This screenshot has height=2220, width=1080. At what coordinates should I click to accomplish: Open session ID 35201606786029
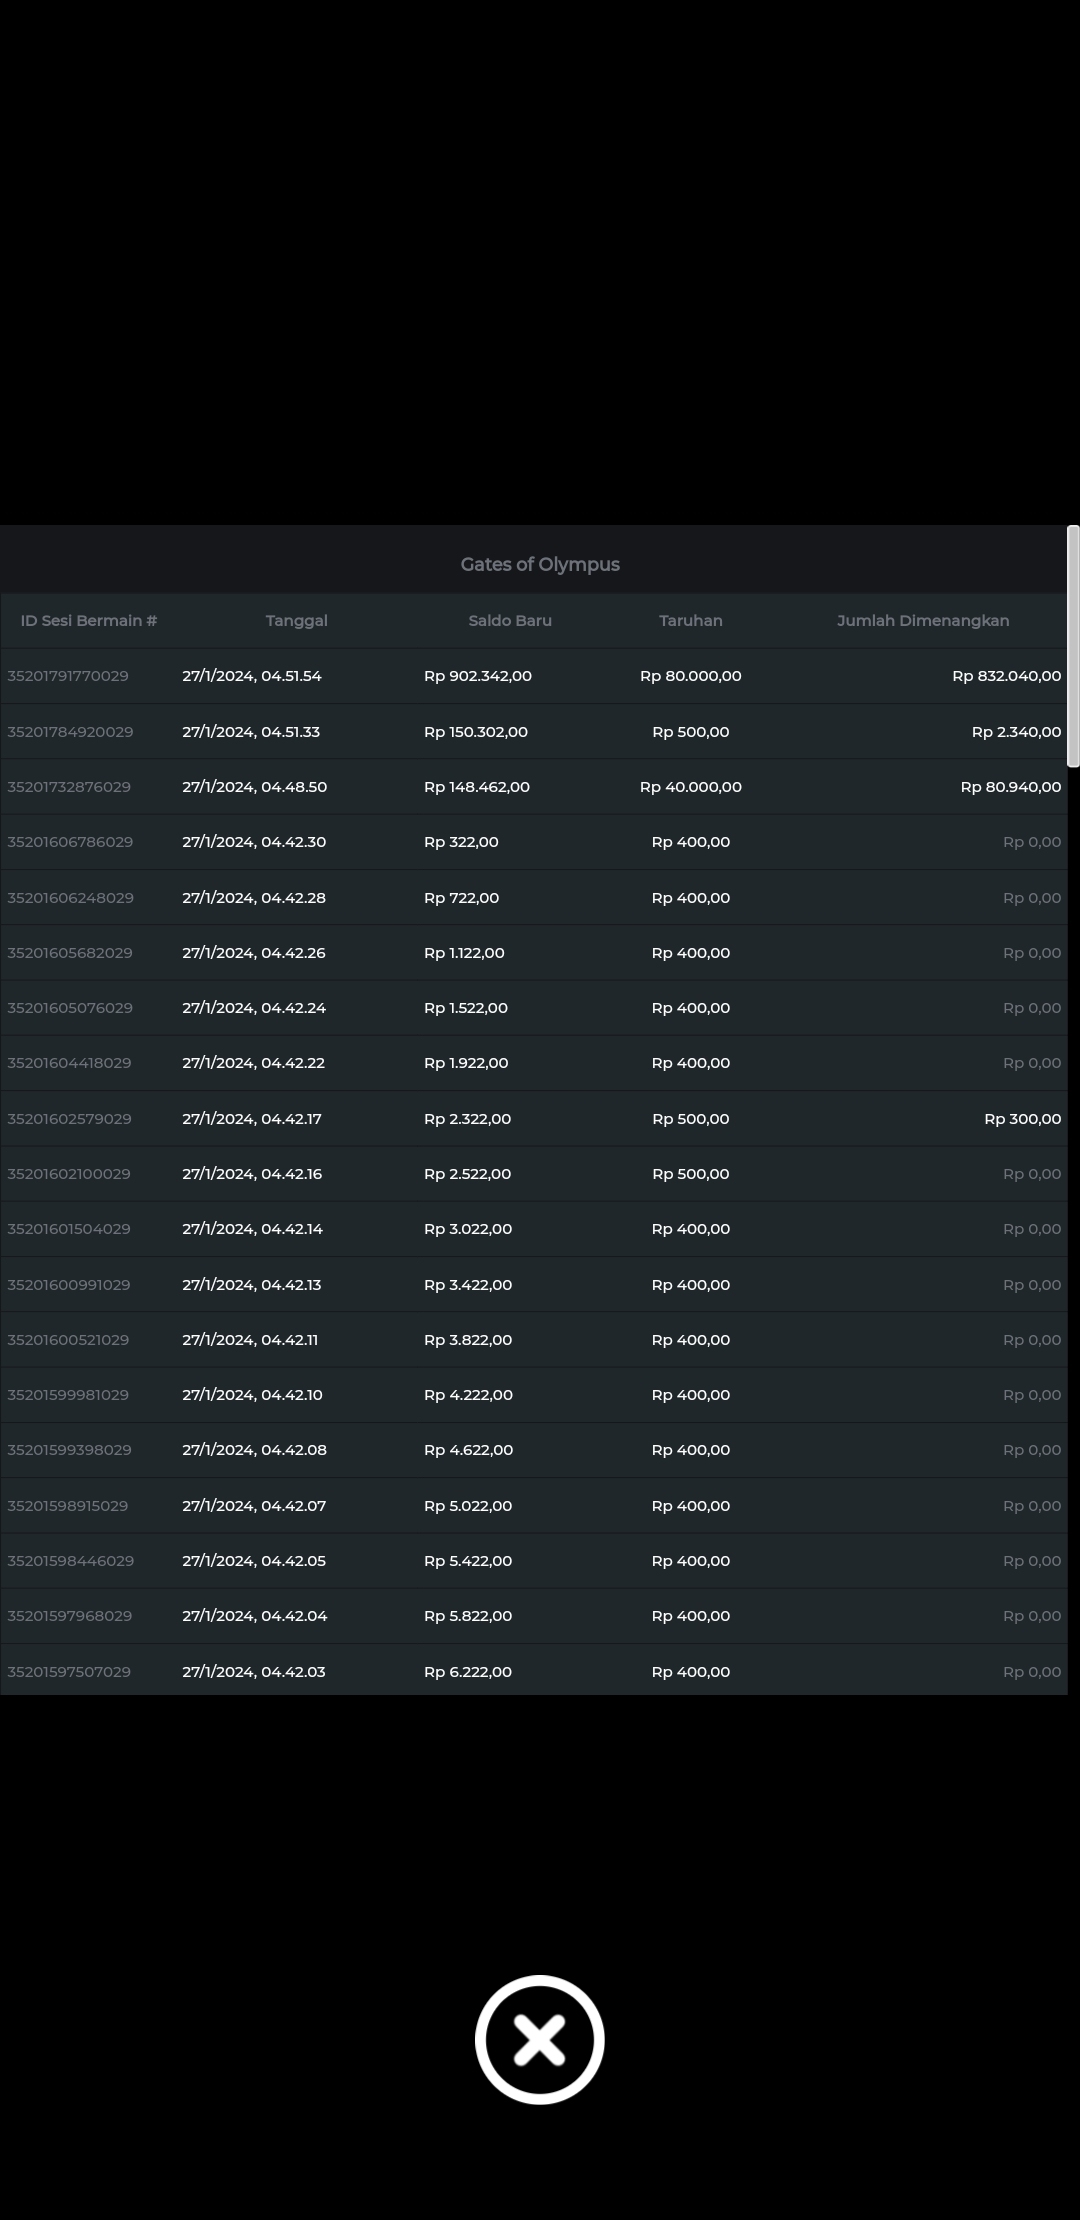[x=70, y=842]
